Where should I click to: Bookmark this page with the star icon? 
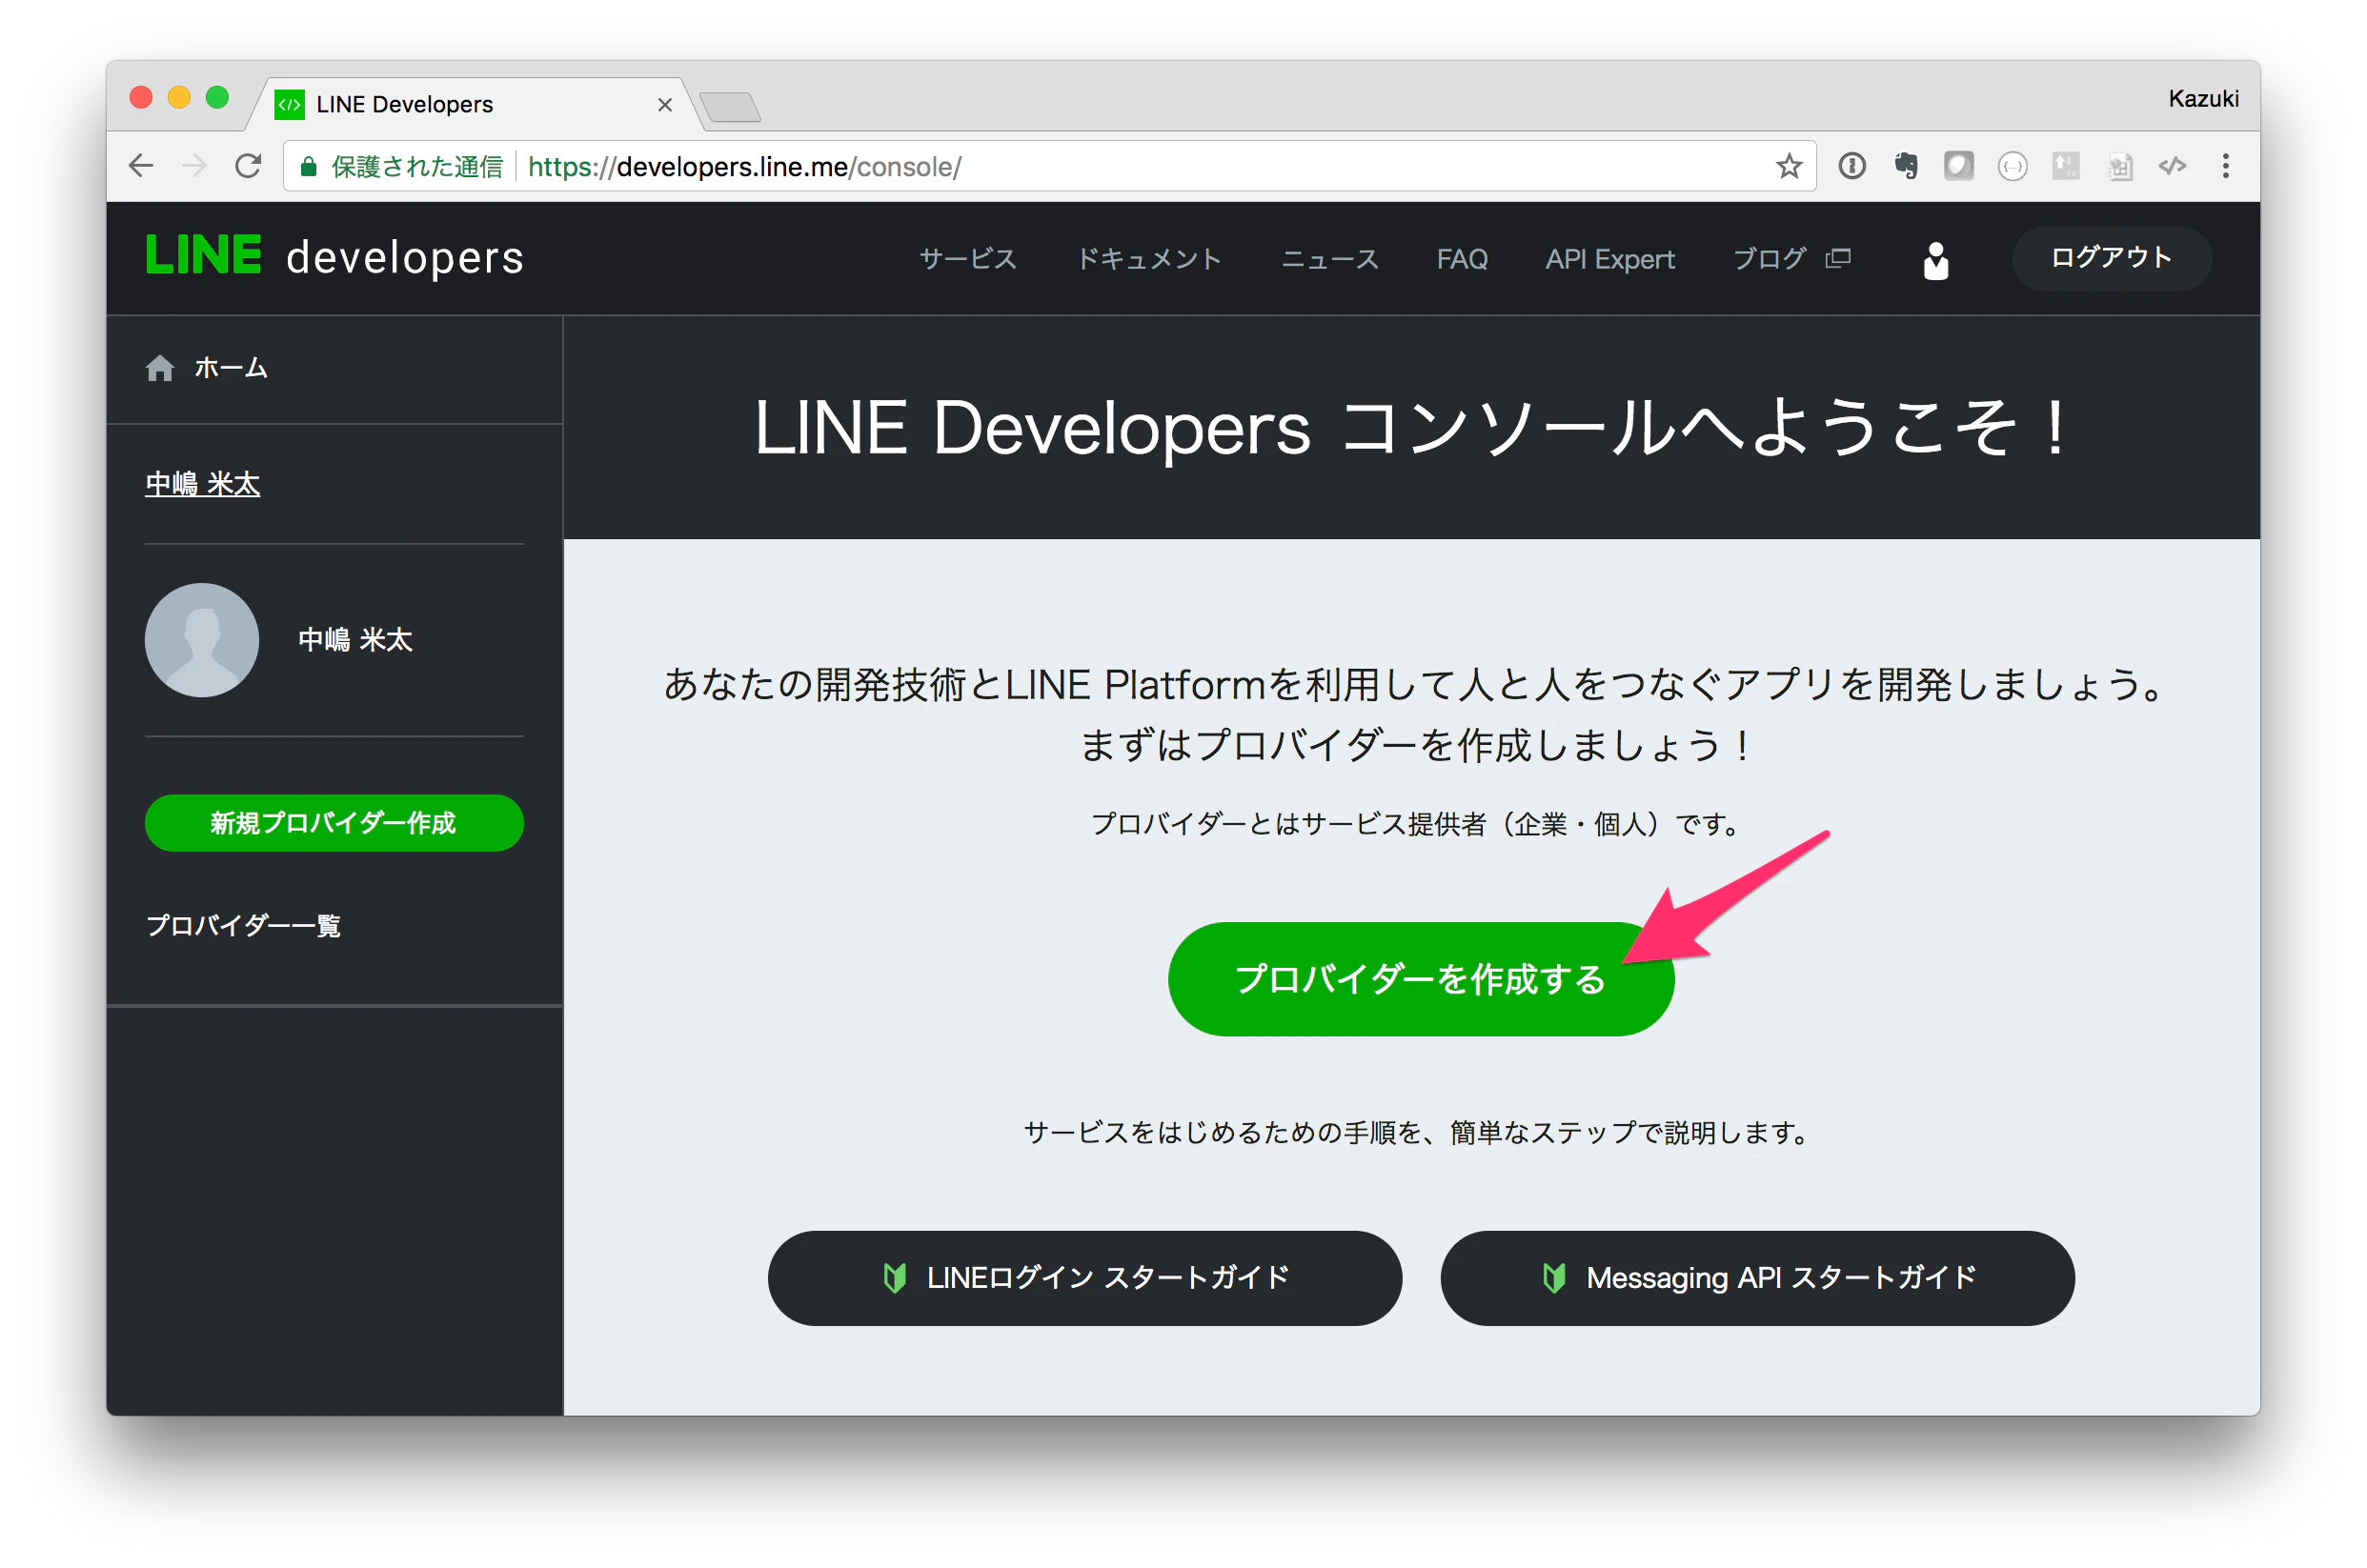coord(1789,166)
